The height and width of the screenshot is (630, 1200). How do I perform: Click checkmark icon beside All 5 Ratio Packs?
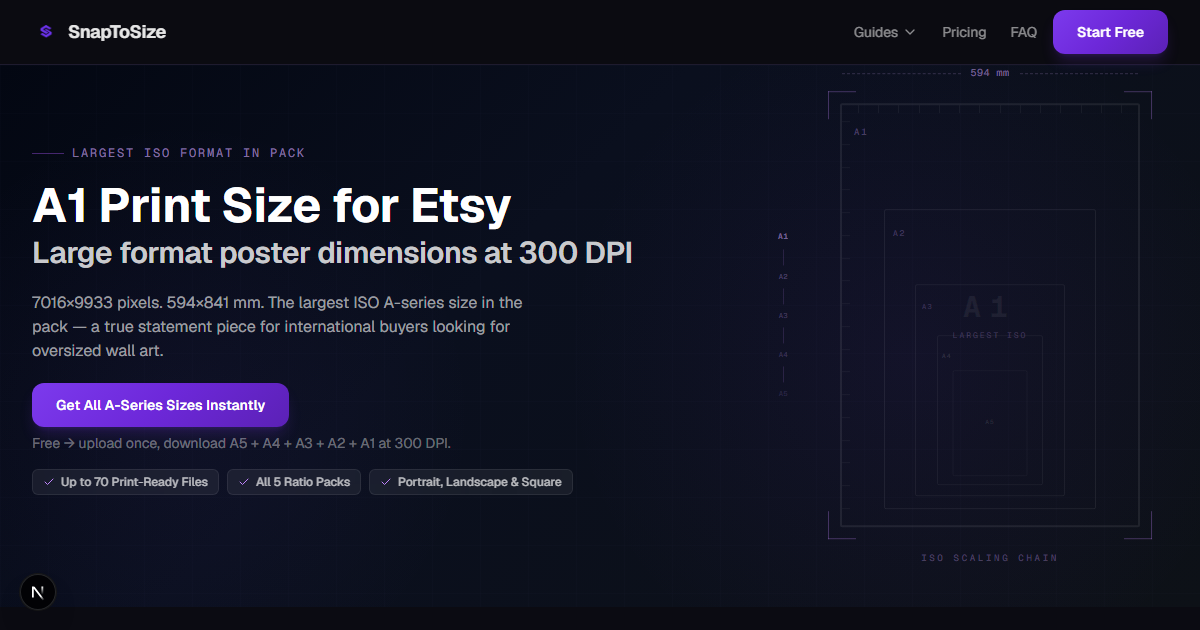(x=244, y=482)
